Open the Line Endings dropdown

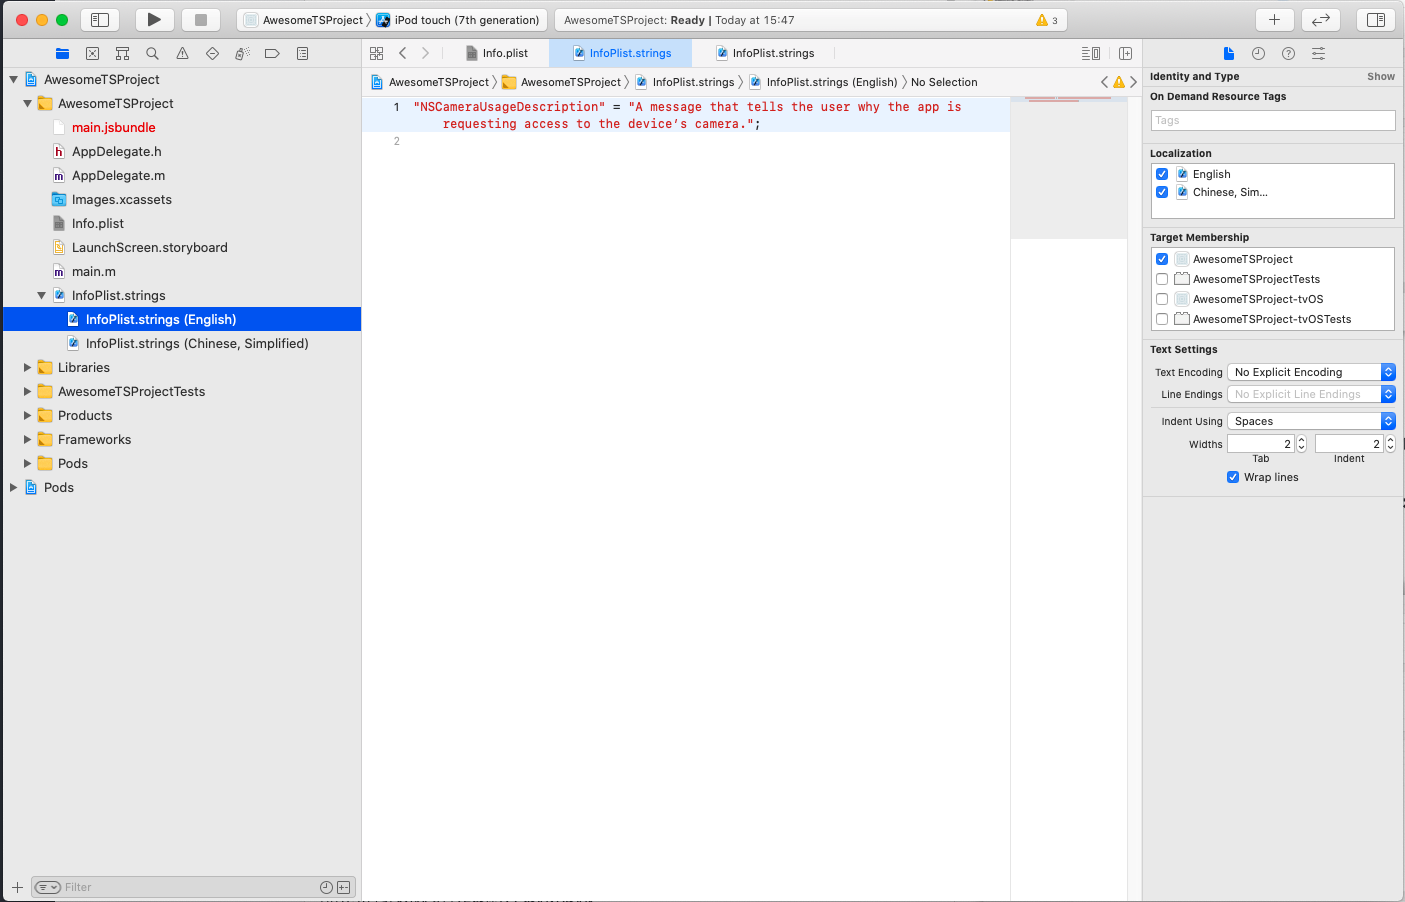(x=1311, y=394)
